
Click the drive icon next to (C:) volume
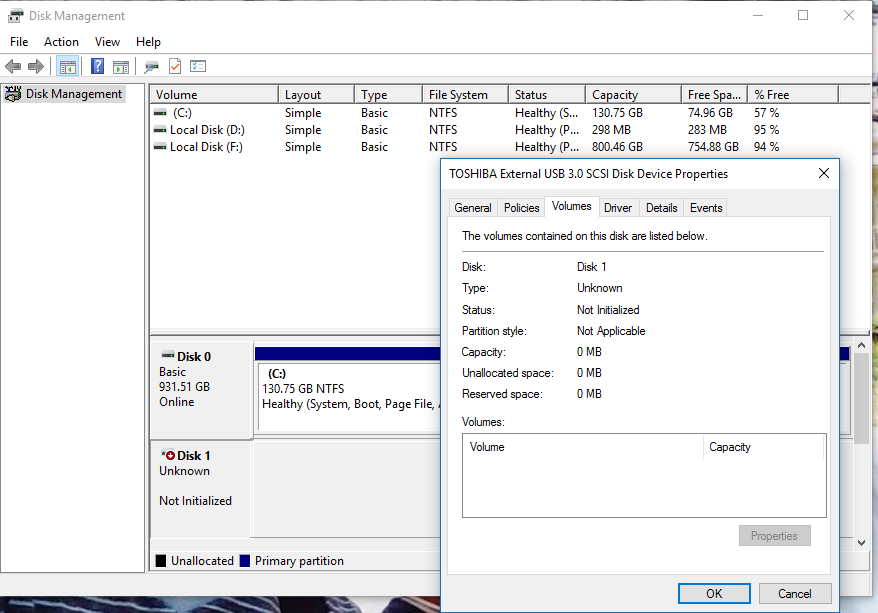tap(160, 113)
